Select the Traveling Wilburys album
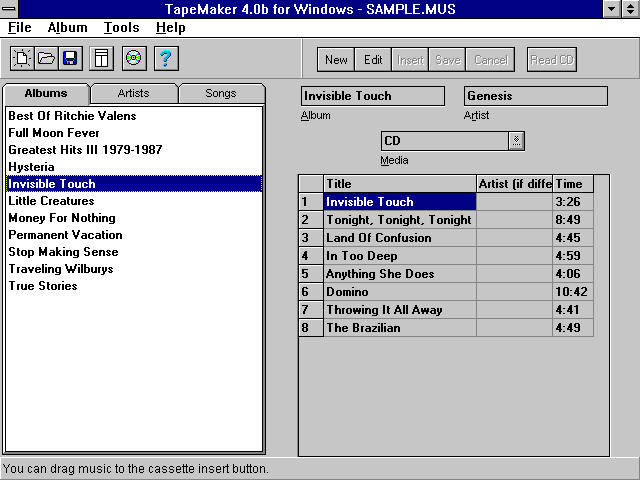 [58, 269]
